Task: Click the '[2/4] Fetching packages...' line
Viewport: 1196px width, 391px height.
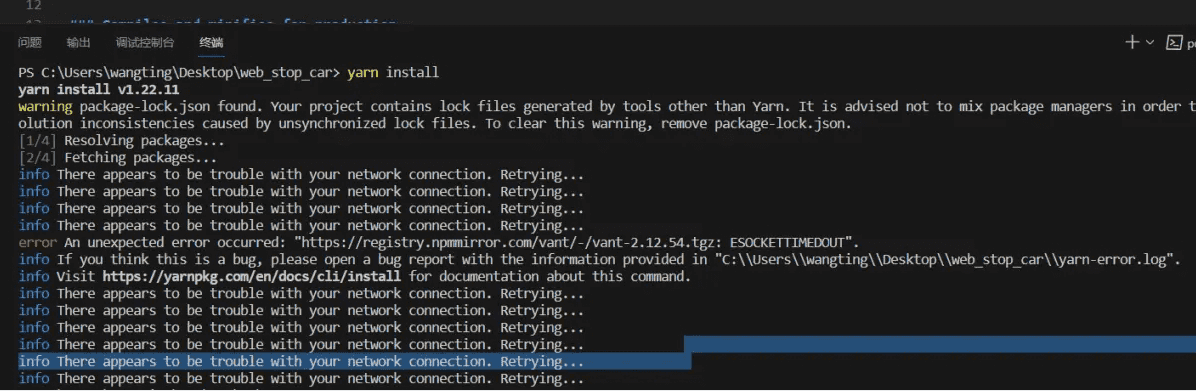Action: coord(117,158)
